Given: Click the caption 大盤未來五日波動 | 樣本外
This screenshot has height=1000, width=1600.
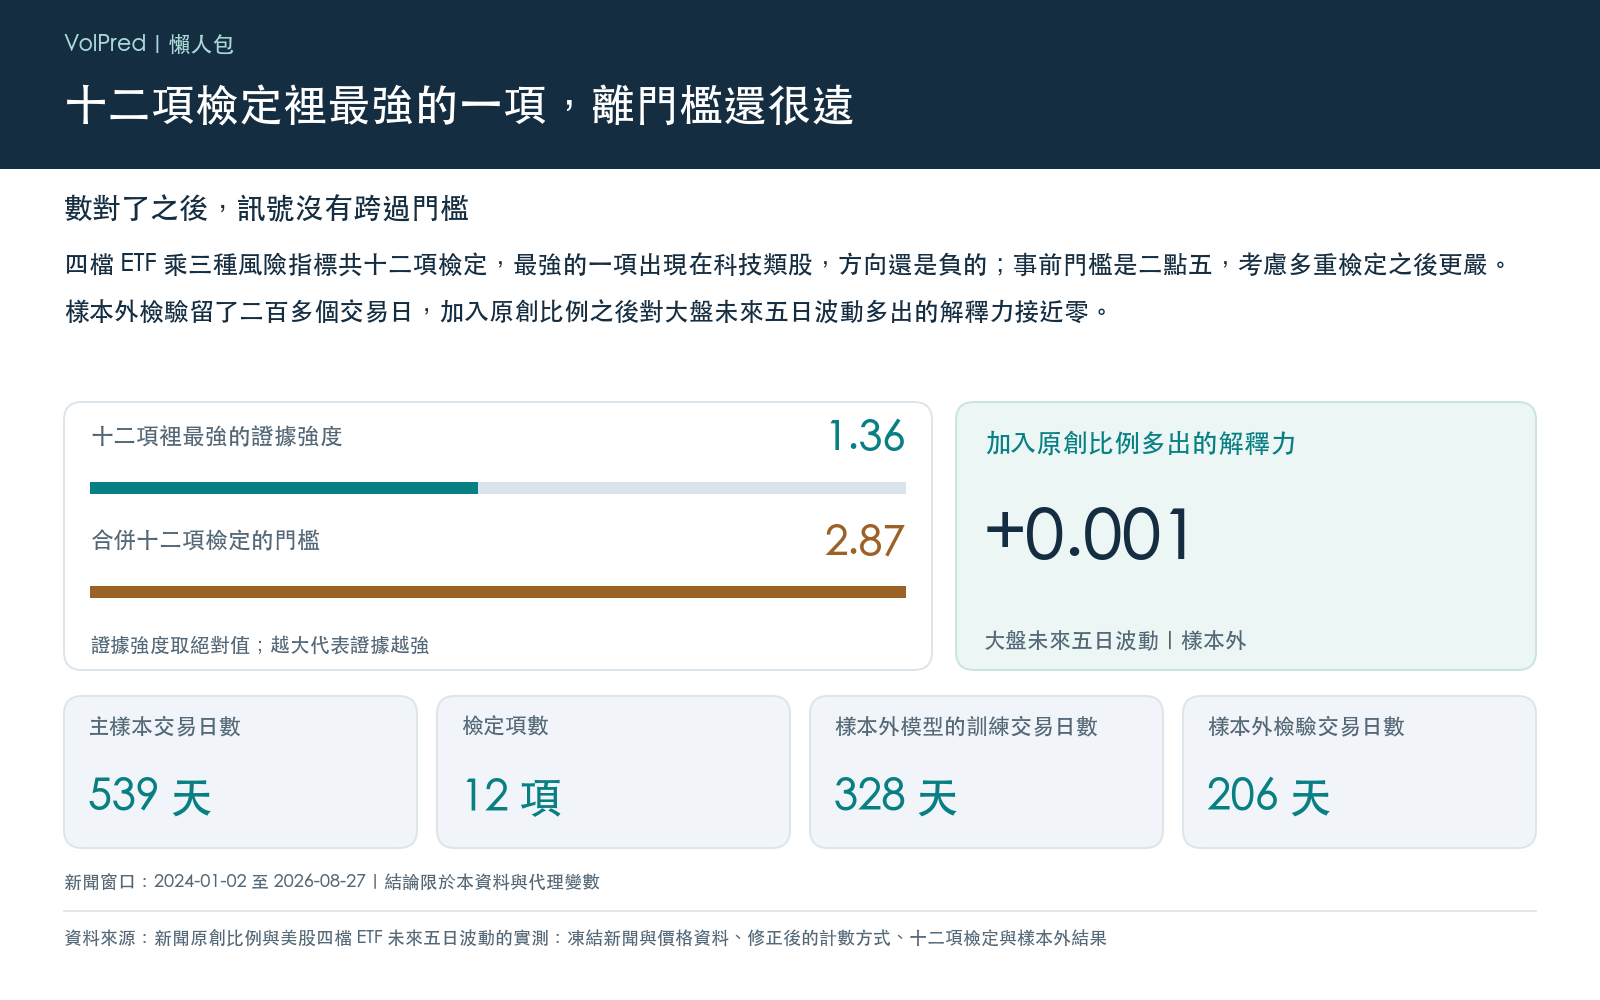Looking at the screenshot, I should [1115, 640].
